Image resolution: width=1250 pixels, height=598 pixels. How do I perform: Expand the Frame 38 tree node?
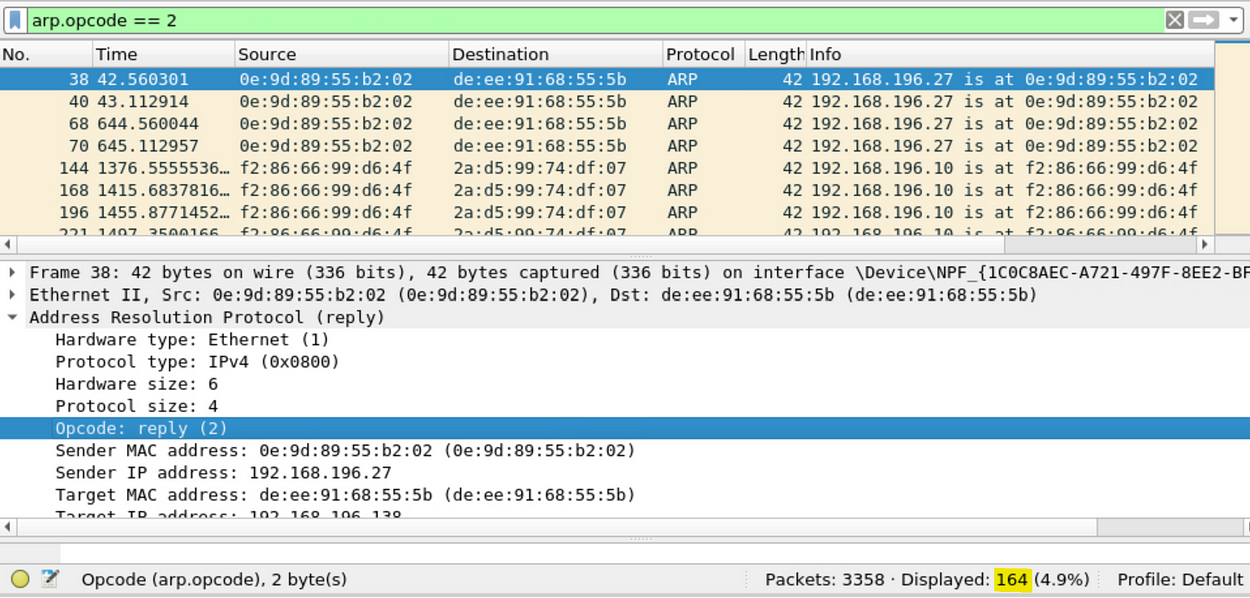point(12,273)
